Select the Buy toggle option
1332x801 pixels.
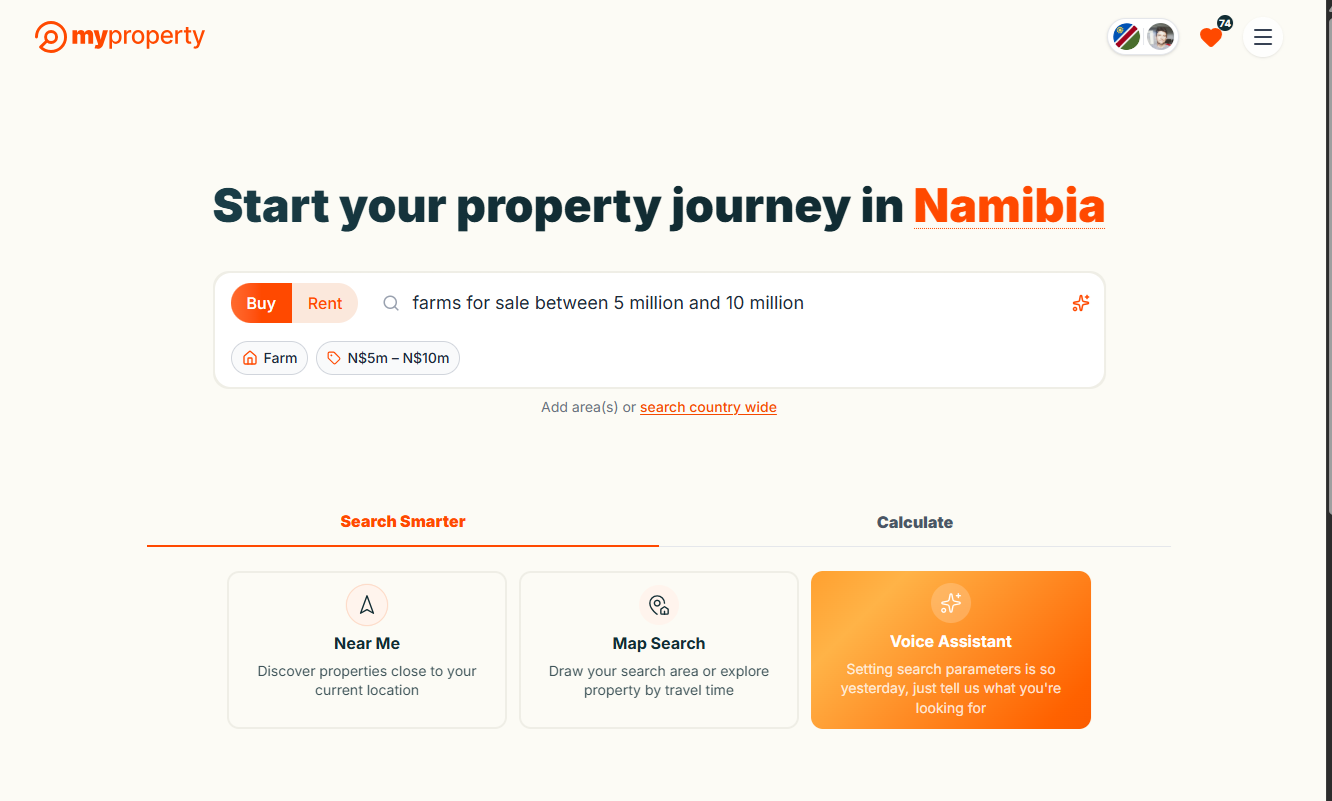click(x=261, y=303)
